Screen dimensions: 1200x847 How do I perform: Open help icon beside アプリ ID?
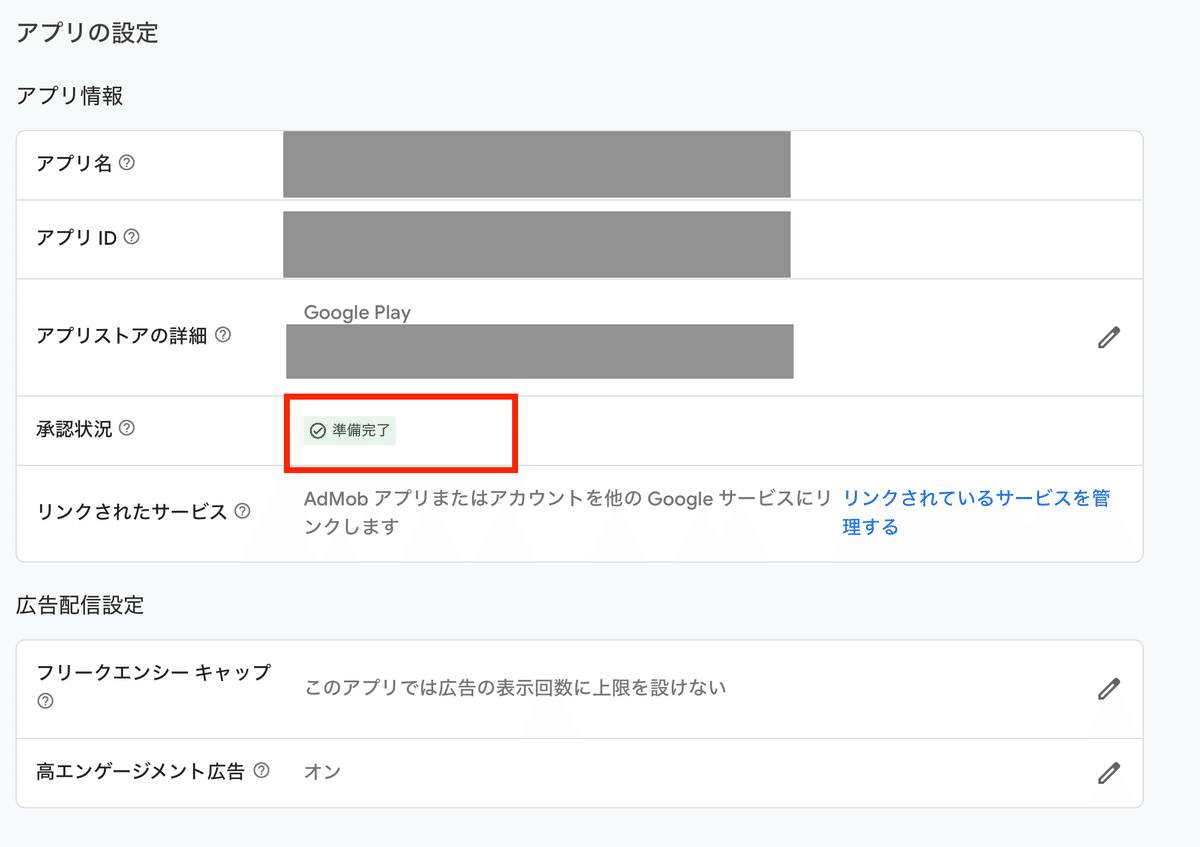click(131, 238)
